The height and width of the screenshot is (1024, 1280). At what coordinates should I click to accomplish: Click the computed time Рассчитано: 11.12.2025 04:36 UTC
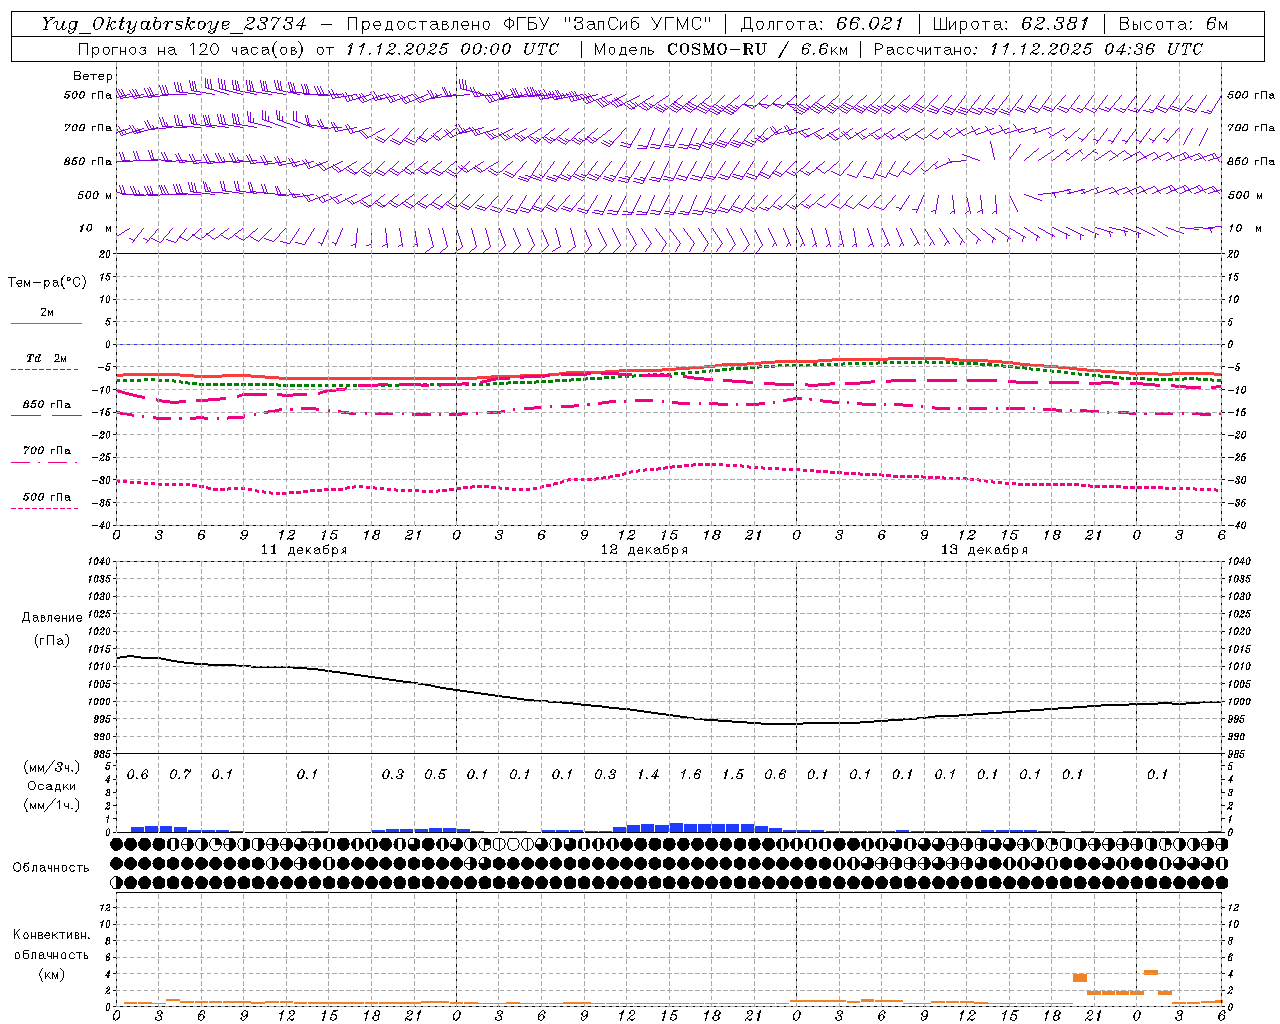pyautogui.click(x=1038, y=49)
